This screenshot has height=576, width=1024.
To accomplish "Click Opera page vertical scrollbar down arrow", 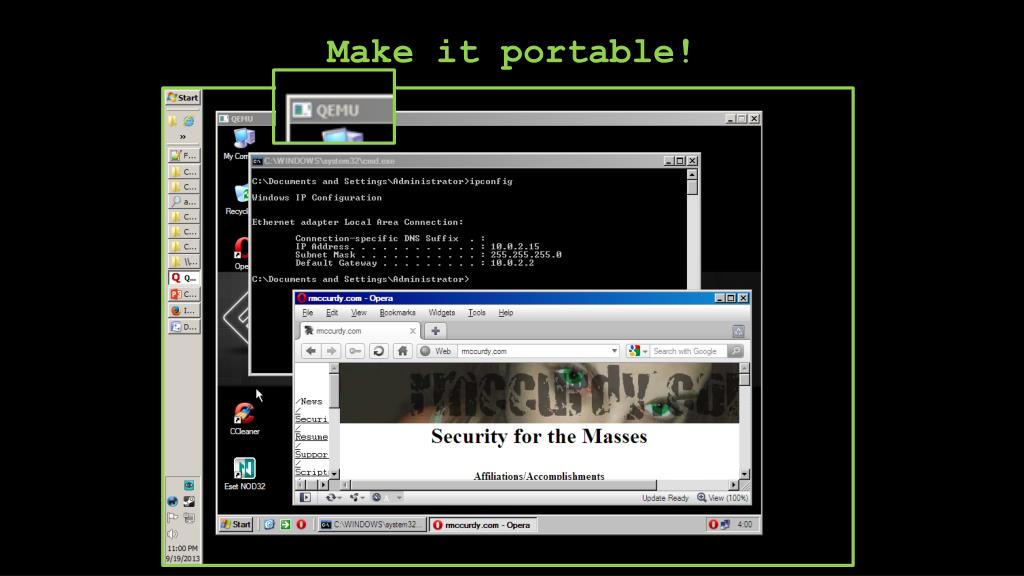I will 744,473.
